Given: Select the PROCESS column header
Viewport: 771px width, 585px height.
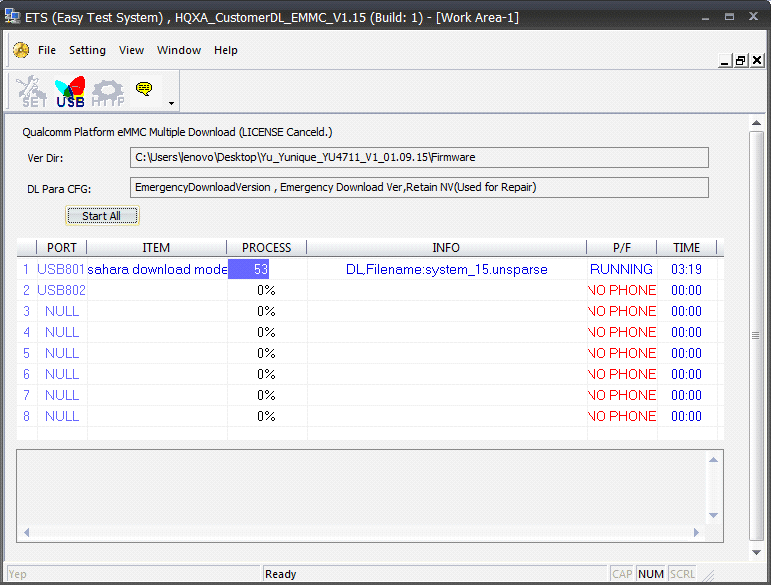Looking at the screenshot, I should pyautogui.click(x=267, y=247).
